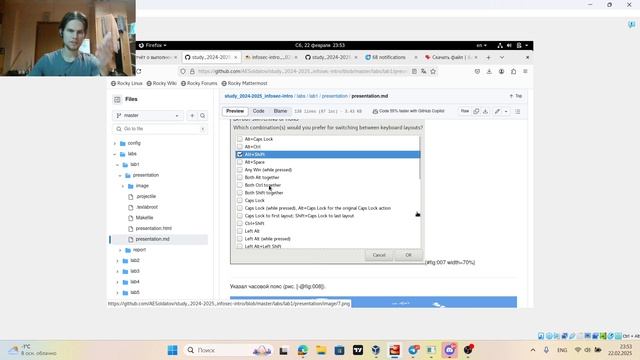This screenshot has width=640, height=360.
Task: Open the GNOME en keyboard layout menu
Action: (x=482, y=45)
